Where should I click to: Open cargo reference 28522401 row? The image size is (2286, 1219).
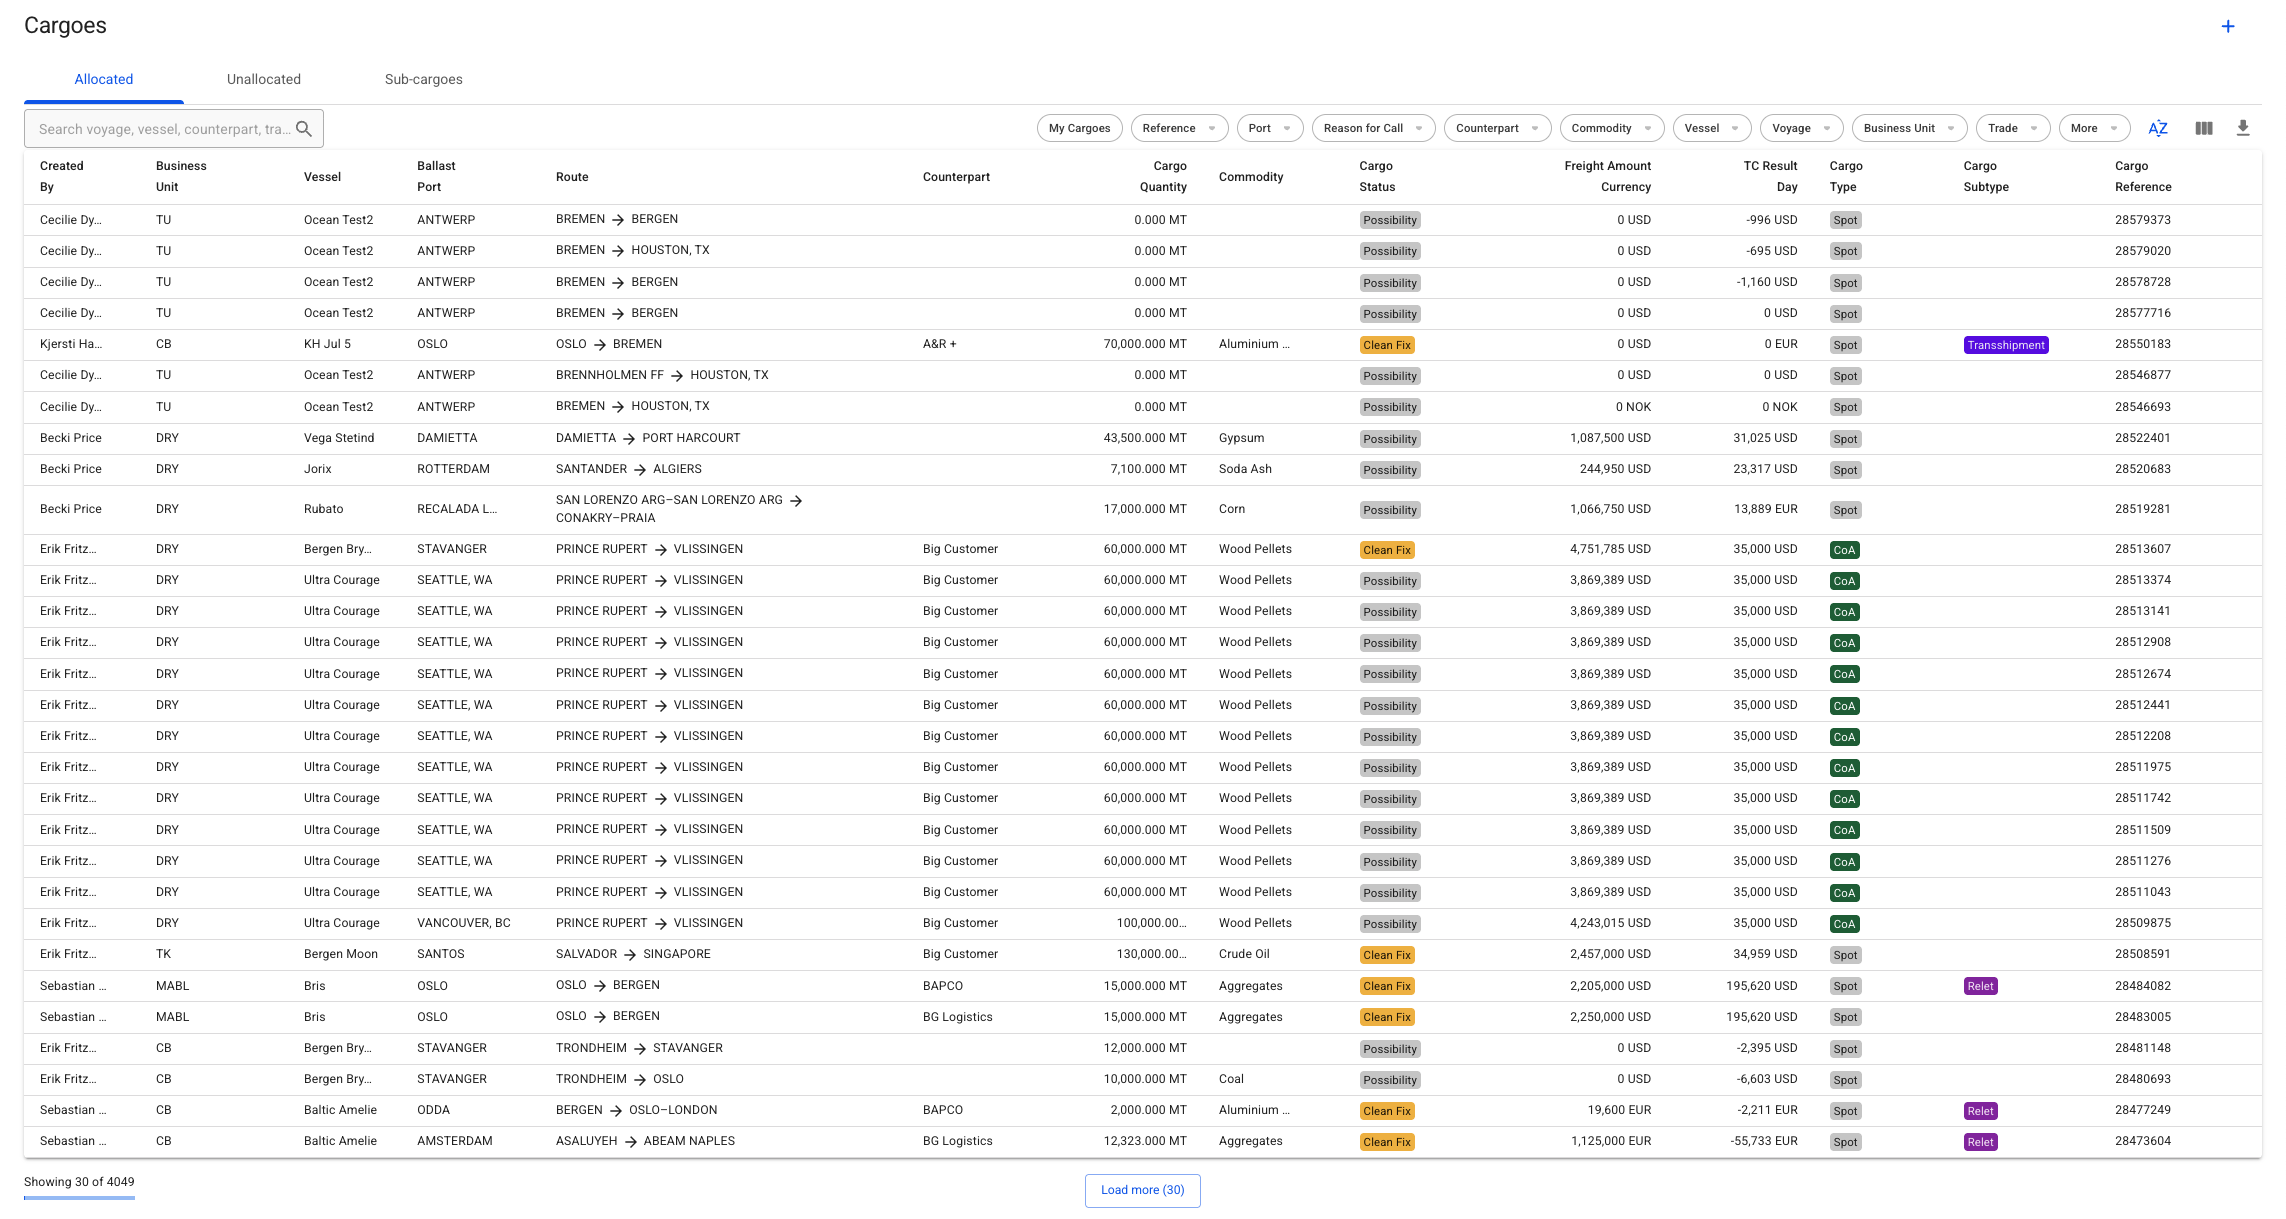coord(2142,438)
